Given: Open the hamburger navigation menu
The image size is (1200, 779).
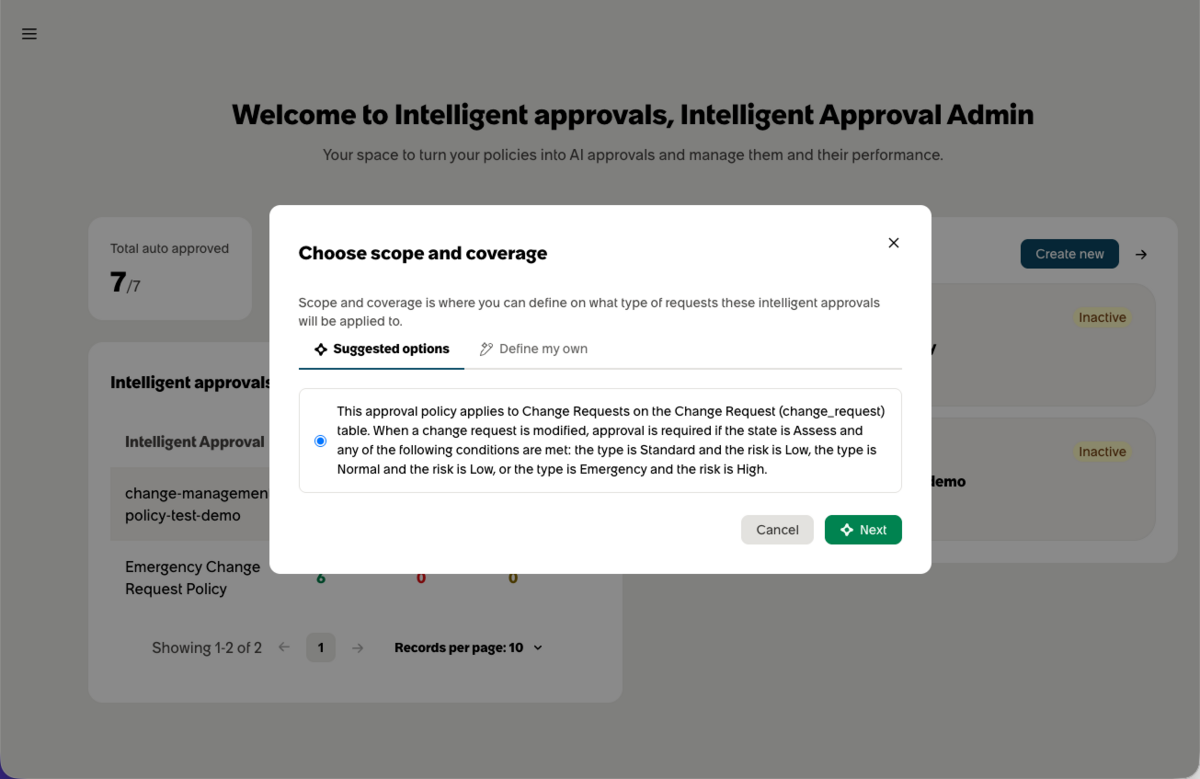Looking at the screenshot, I should pyautogui.click(x=29, y=34).
